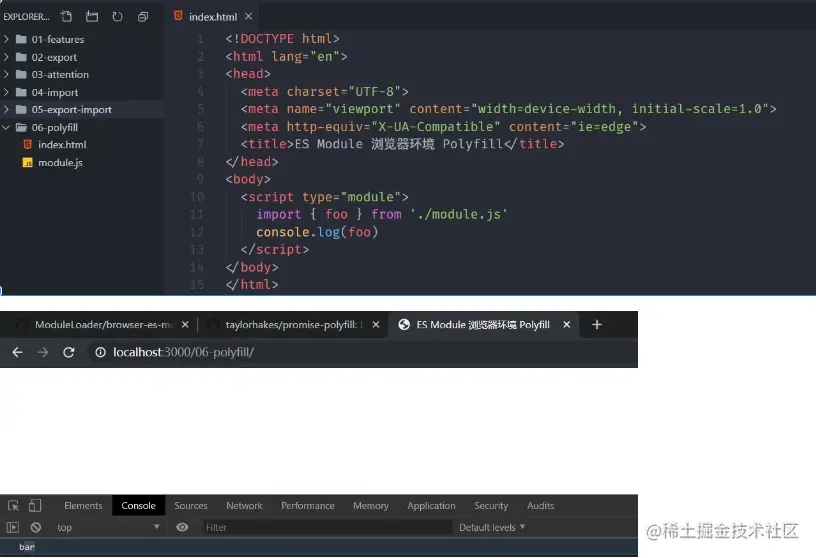Open the Elements DevTools tab
Viewport: 816px width, 558px height.
click(83, 505)
